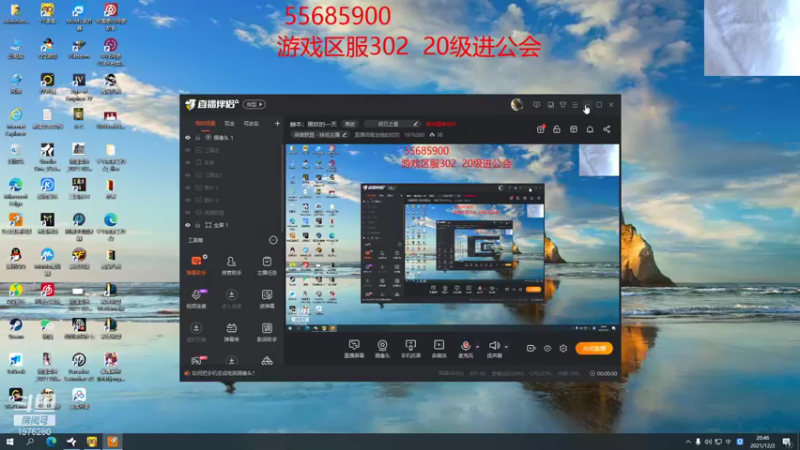Screen dimensions: 800x450
Task: Toggle the eye icon on the 图片 2 row
Action: [x=188, y=200]
